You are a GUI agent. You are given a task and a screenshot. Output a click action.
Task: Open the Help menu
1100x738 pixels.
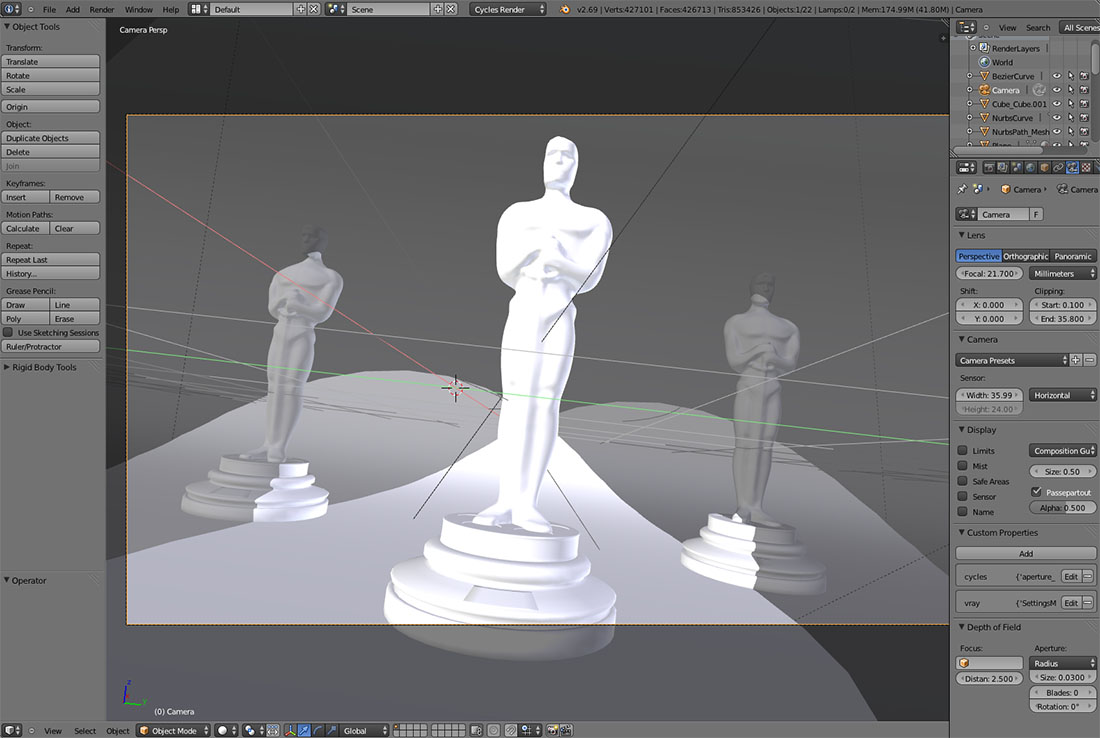[170, 9]
